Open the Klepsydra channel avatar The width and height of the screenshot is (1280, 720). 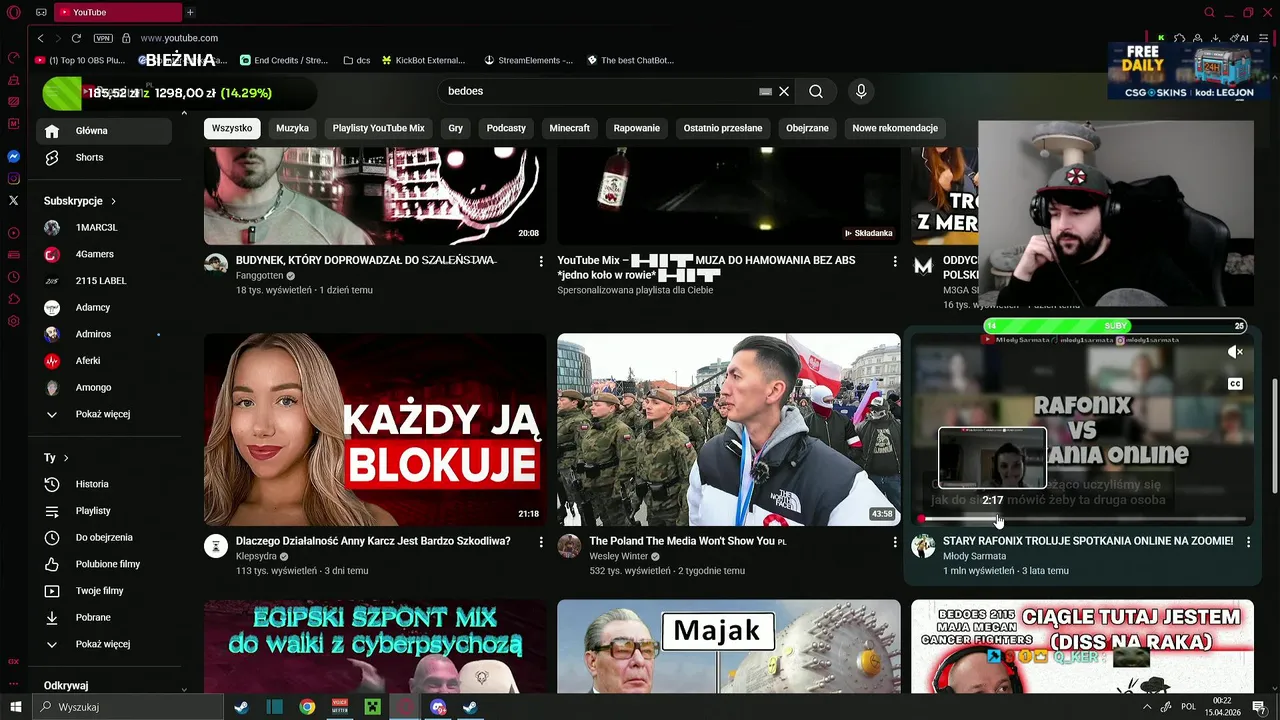216,546
